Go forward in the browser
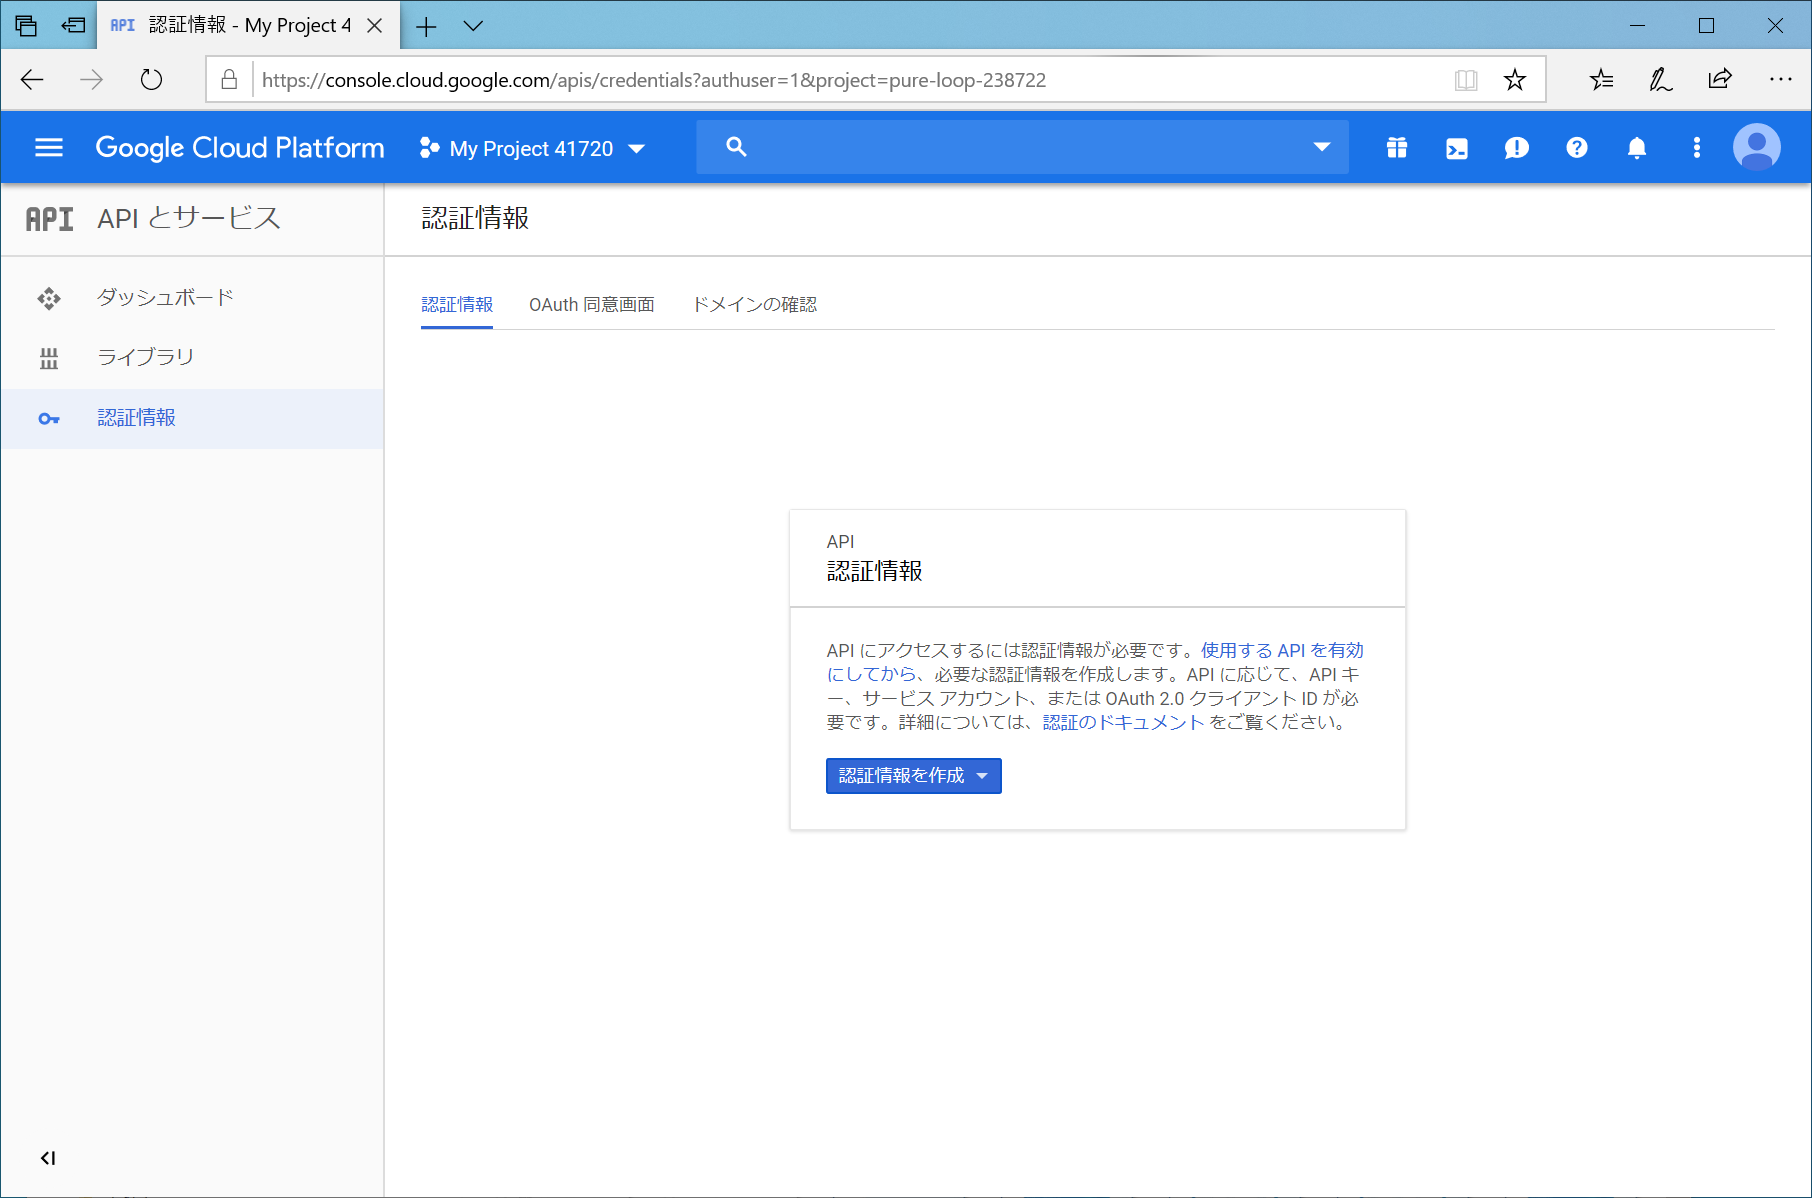Image resolution: width=1812 pixels, height=1198 pixels. click(x=91, y=80)
